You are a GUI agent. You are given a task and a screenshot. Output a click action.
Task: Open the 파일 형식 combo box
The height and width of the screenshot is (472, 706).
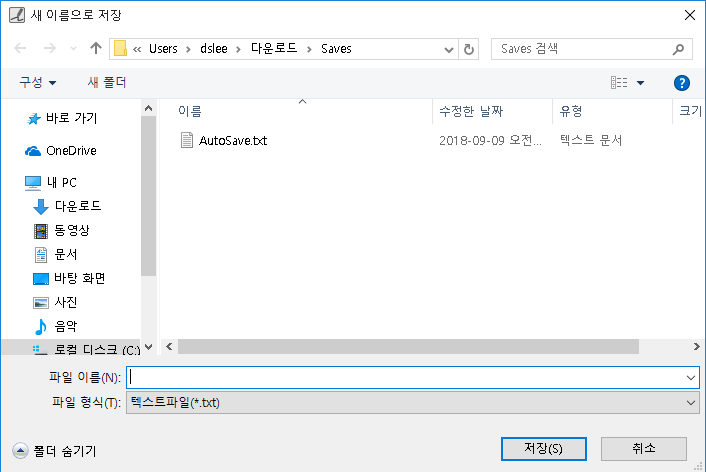click(x=412, y=403)
